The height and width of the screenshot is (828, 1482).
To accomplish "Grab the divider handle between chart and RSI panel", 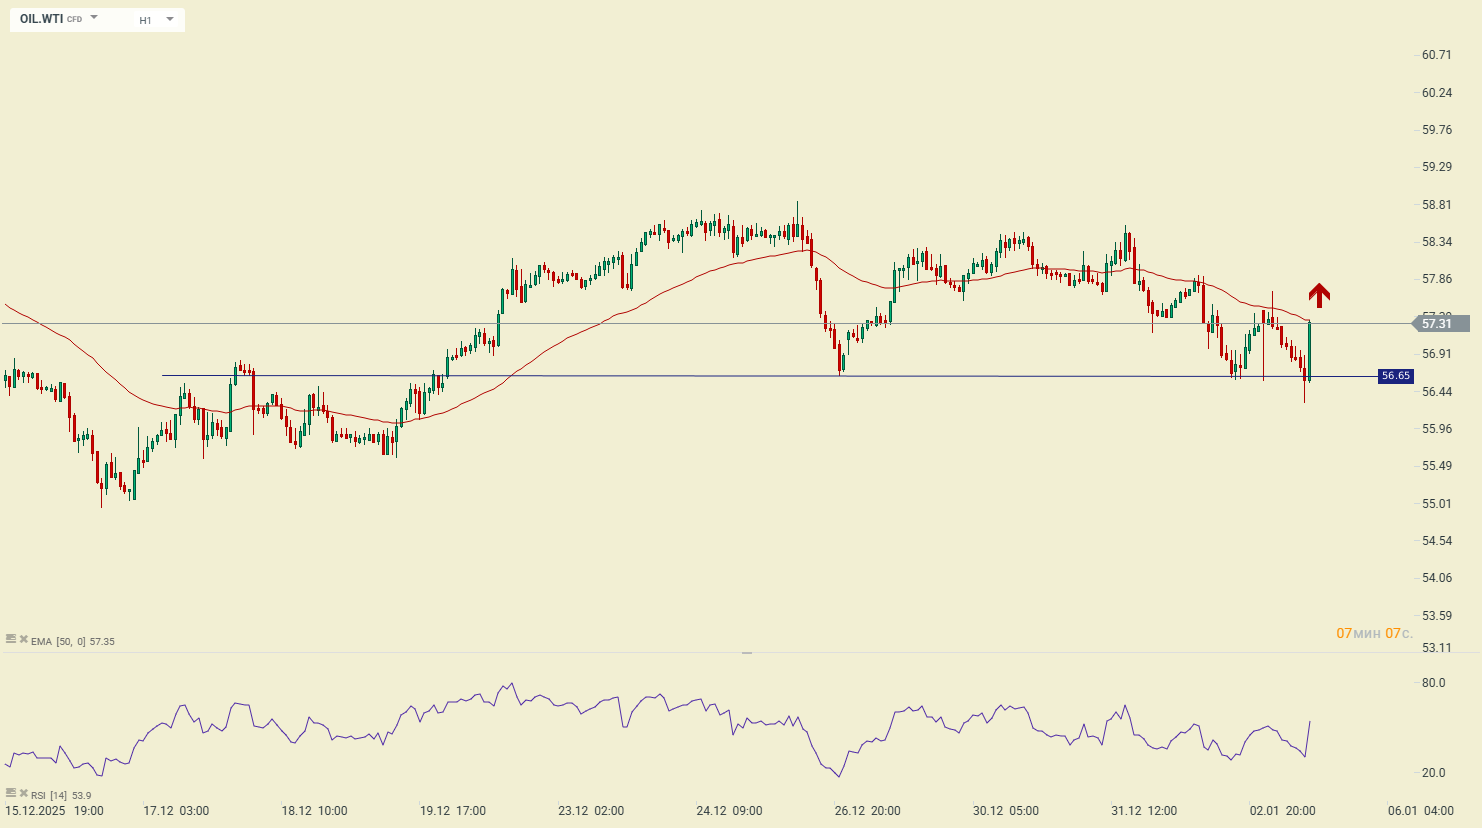I will coord(746,652).
